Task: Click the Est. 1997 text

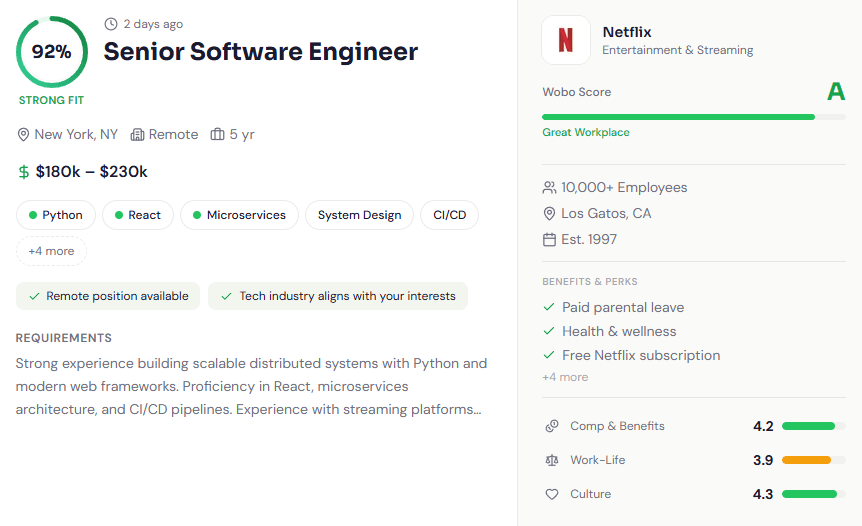Action: tap(589, 240)
